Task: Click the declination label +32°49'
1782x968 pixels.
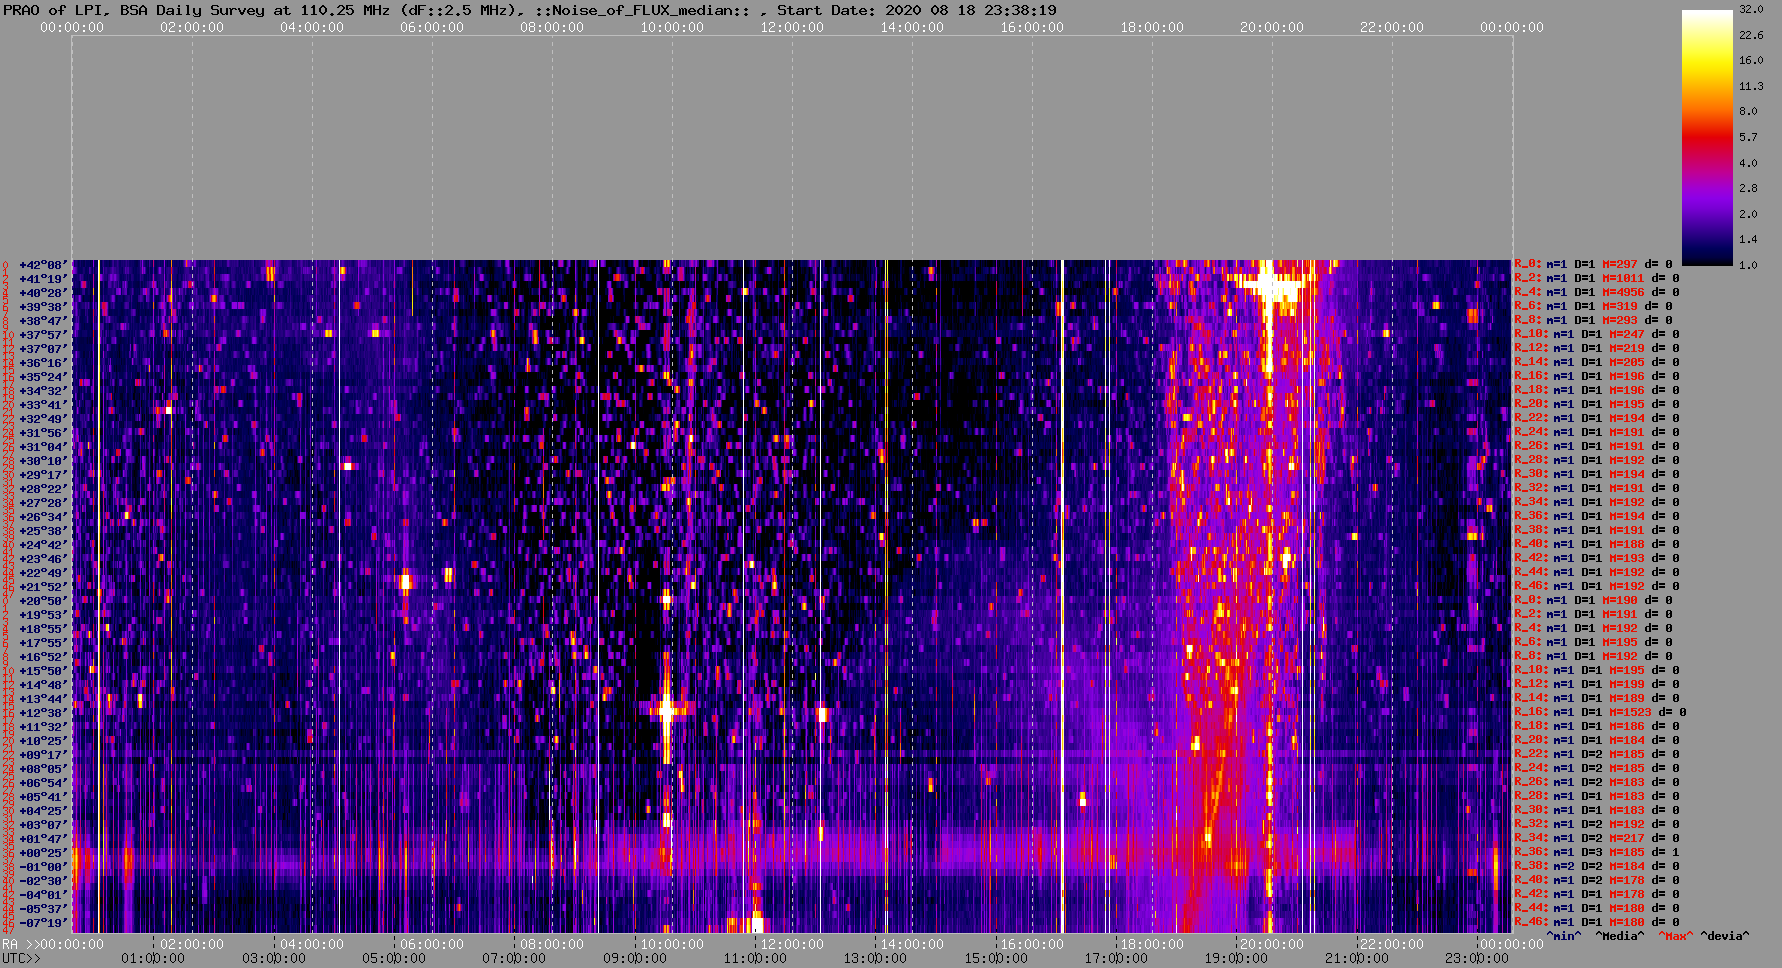Action: point(43,419)
